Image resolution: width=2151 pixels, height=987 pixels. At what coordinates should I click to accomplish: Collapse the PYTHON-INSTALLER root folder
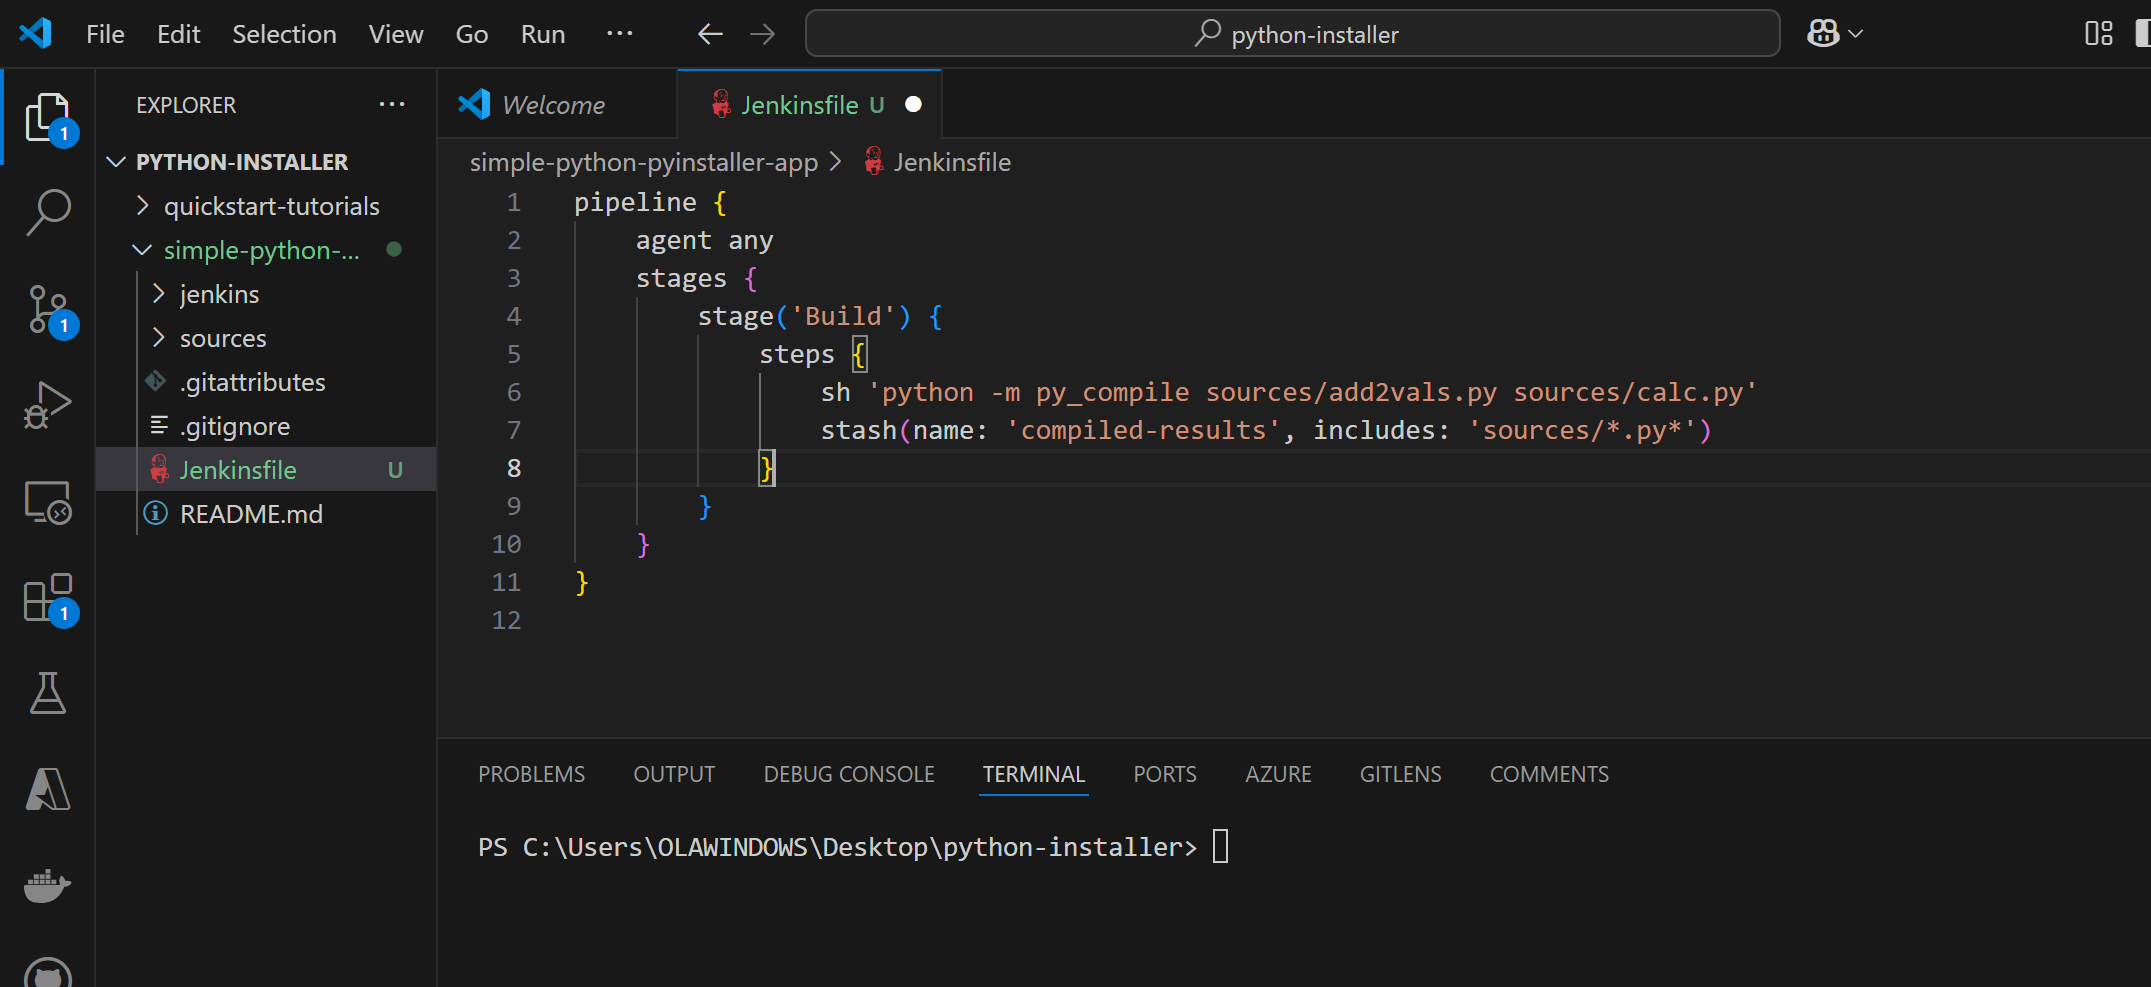[266, 162]
